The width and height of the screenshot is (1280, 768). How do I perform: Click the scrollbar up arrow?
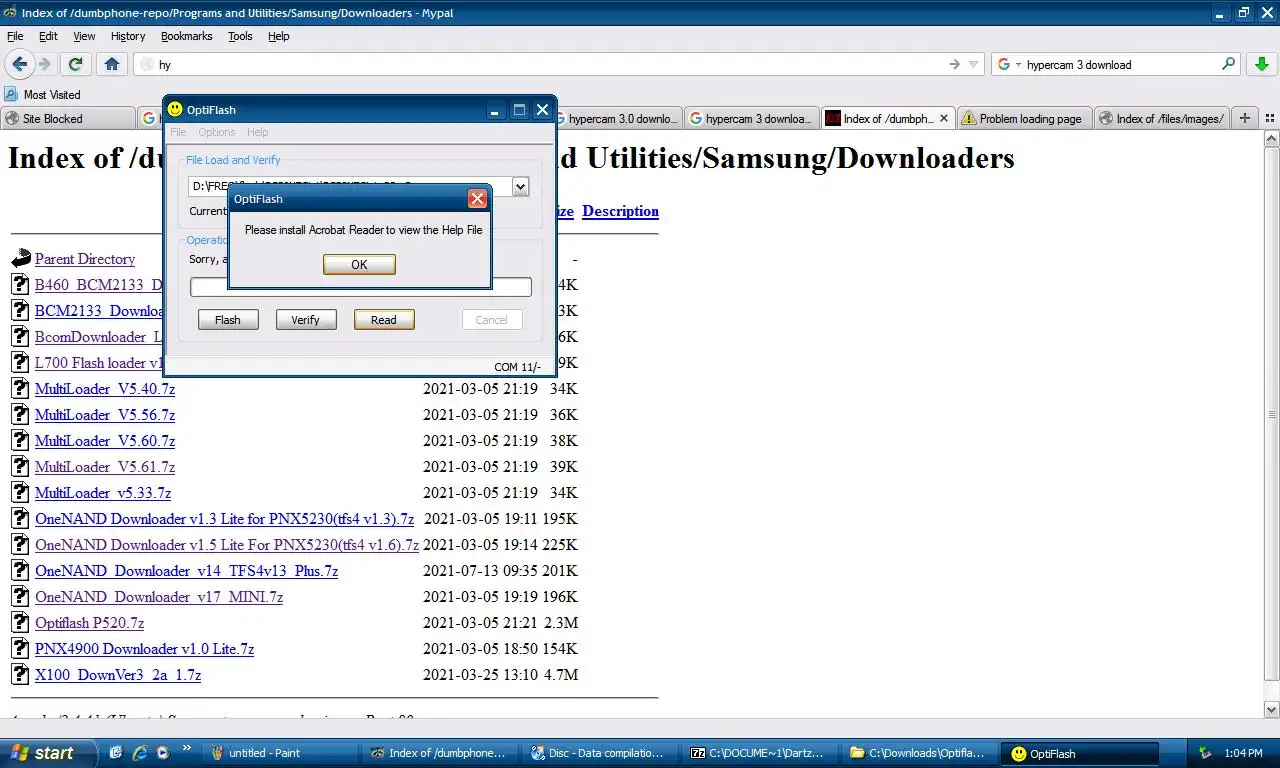(x=1271, y=138)
